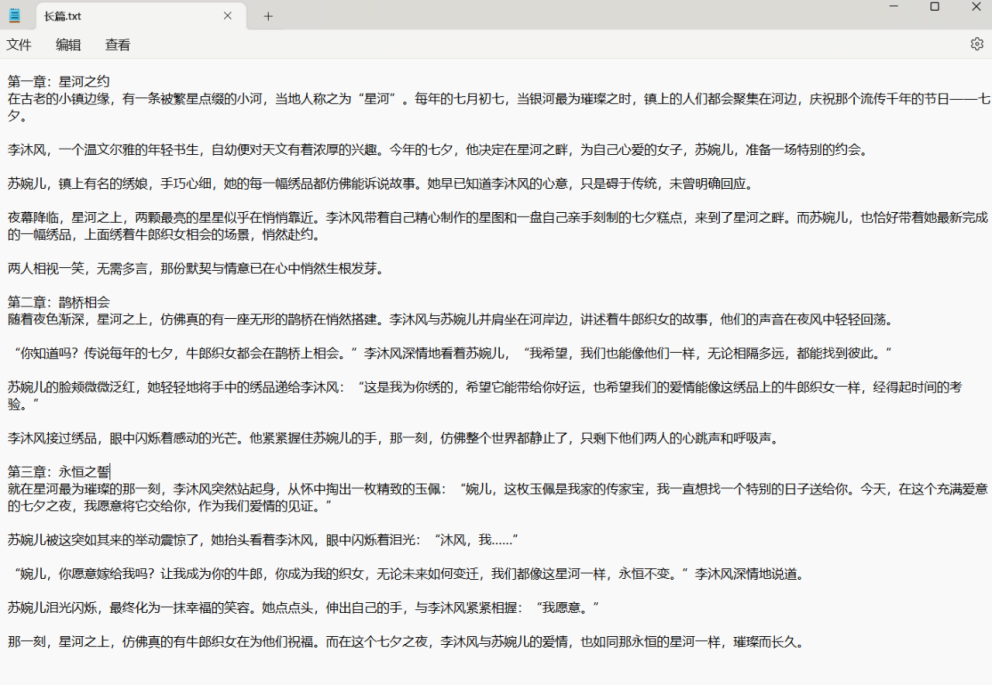Click final paragraph starting 那一刻，星河之上
Image resolution: width=992 pixels, height=686 pixels.
pyautogui.click(x=406, y=642)
